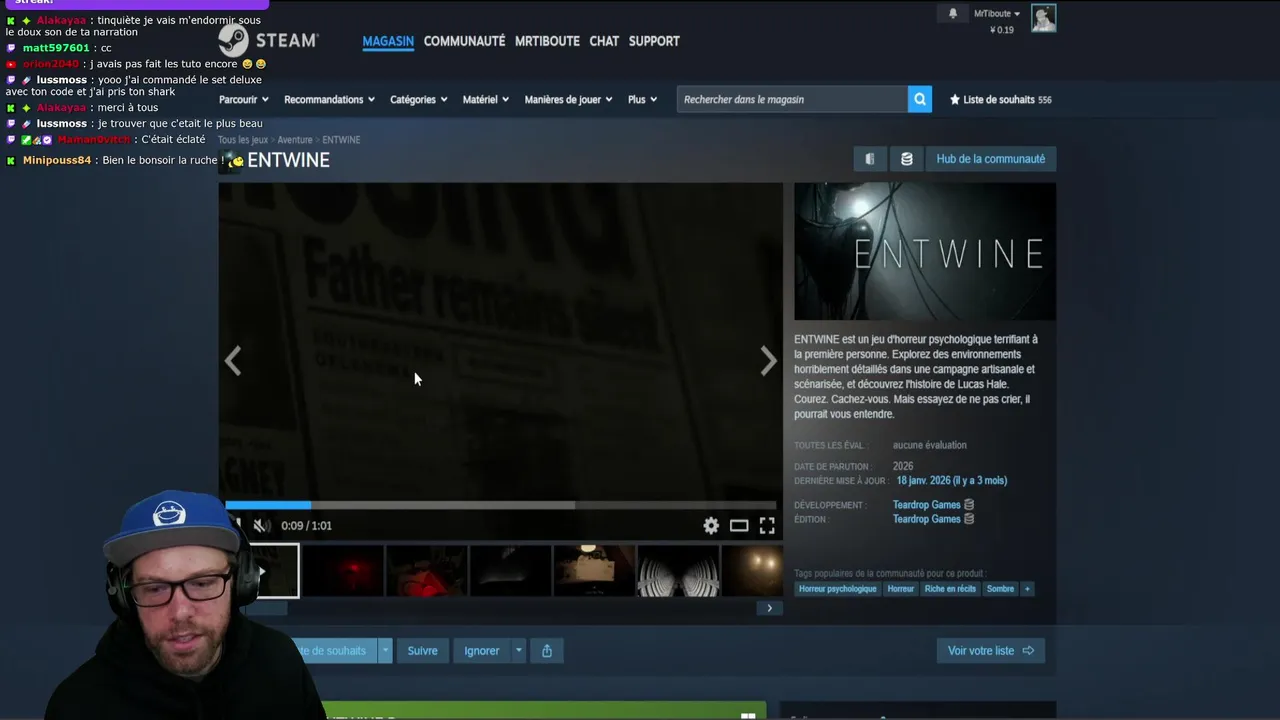Image resolution: width=1280 pixels, height=720 pixels.
Task: Select the tunnel ribs screenshot thumbnail
Action: (678, 571)
